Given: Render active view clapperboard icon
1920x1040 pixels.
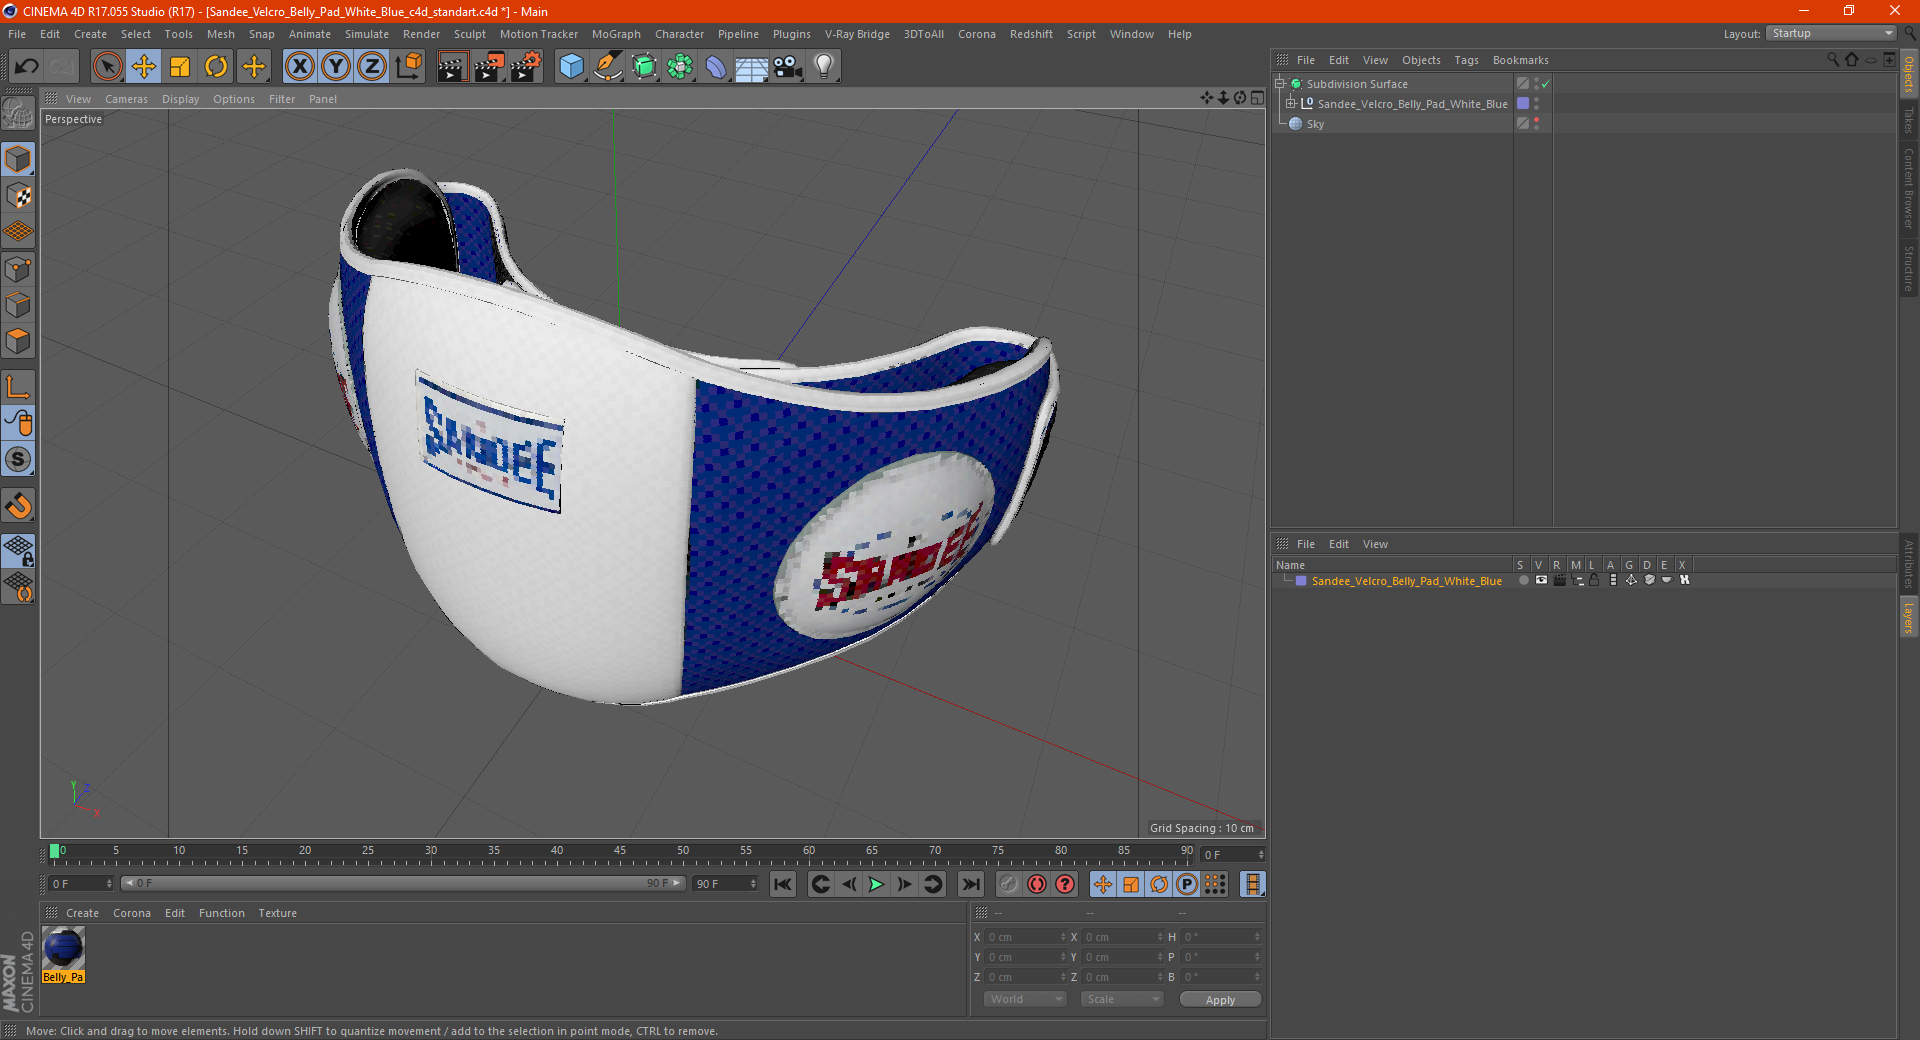Looking at the screenshot, I should (452, 67).
